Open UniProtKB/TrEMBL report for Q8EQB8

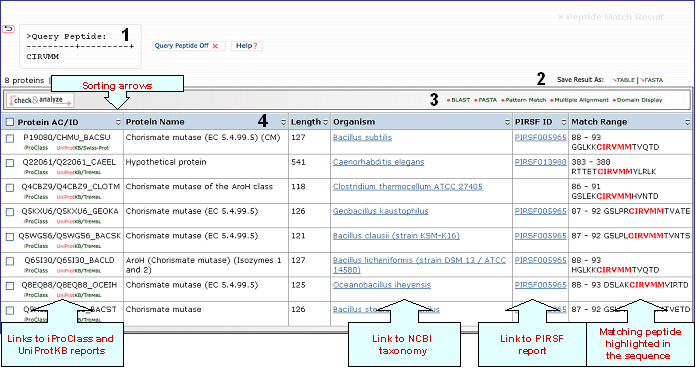click(x=79, y=295)
